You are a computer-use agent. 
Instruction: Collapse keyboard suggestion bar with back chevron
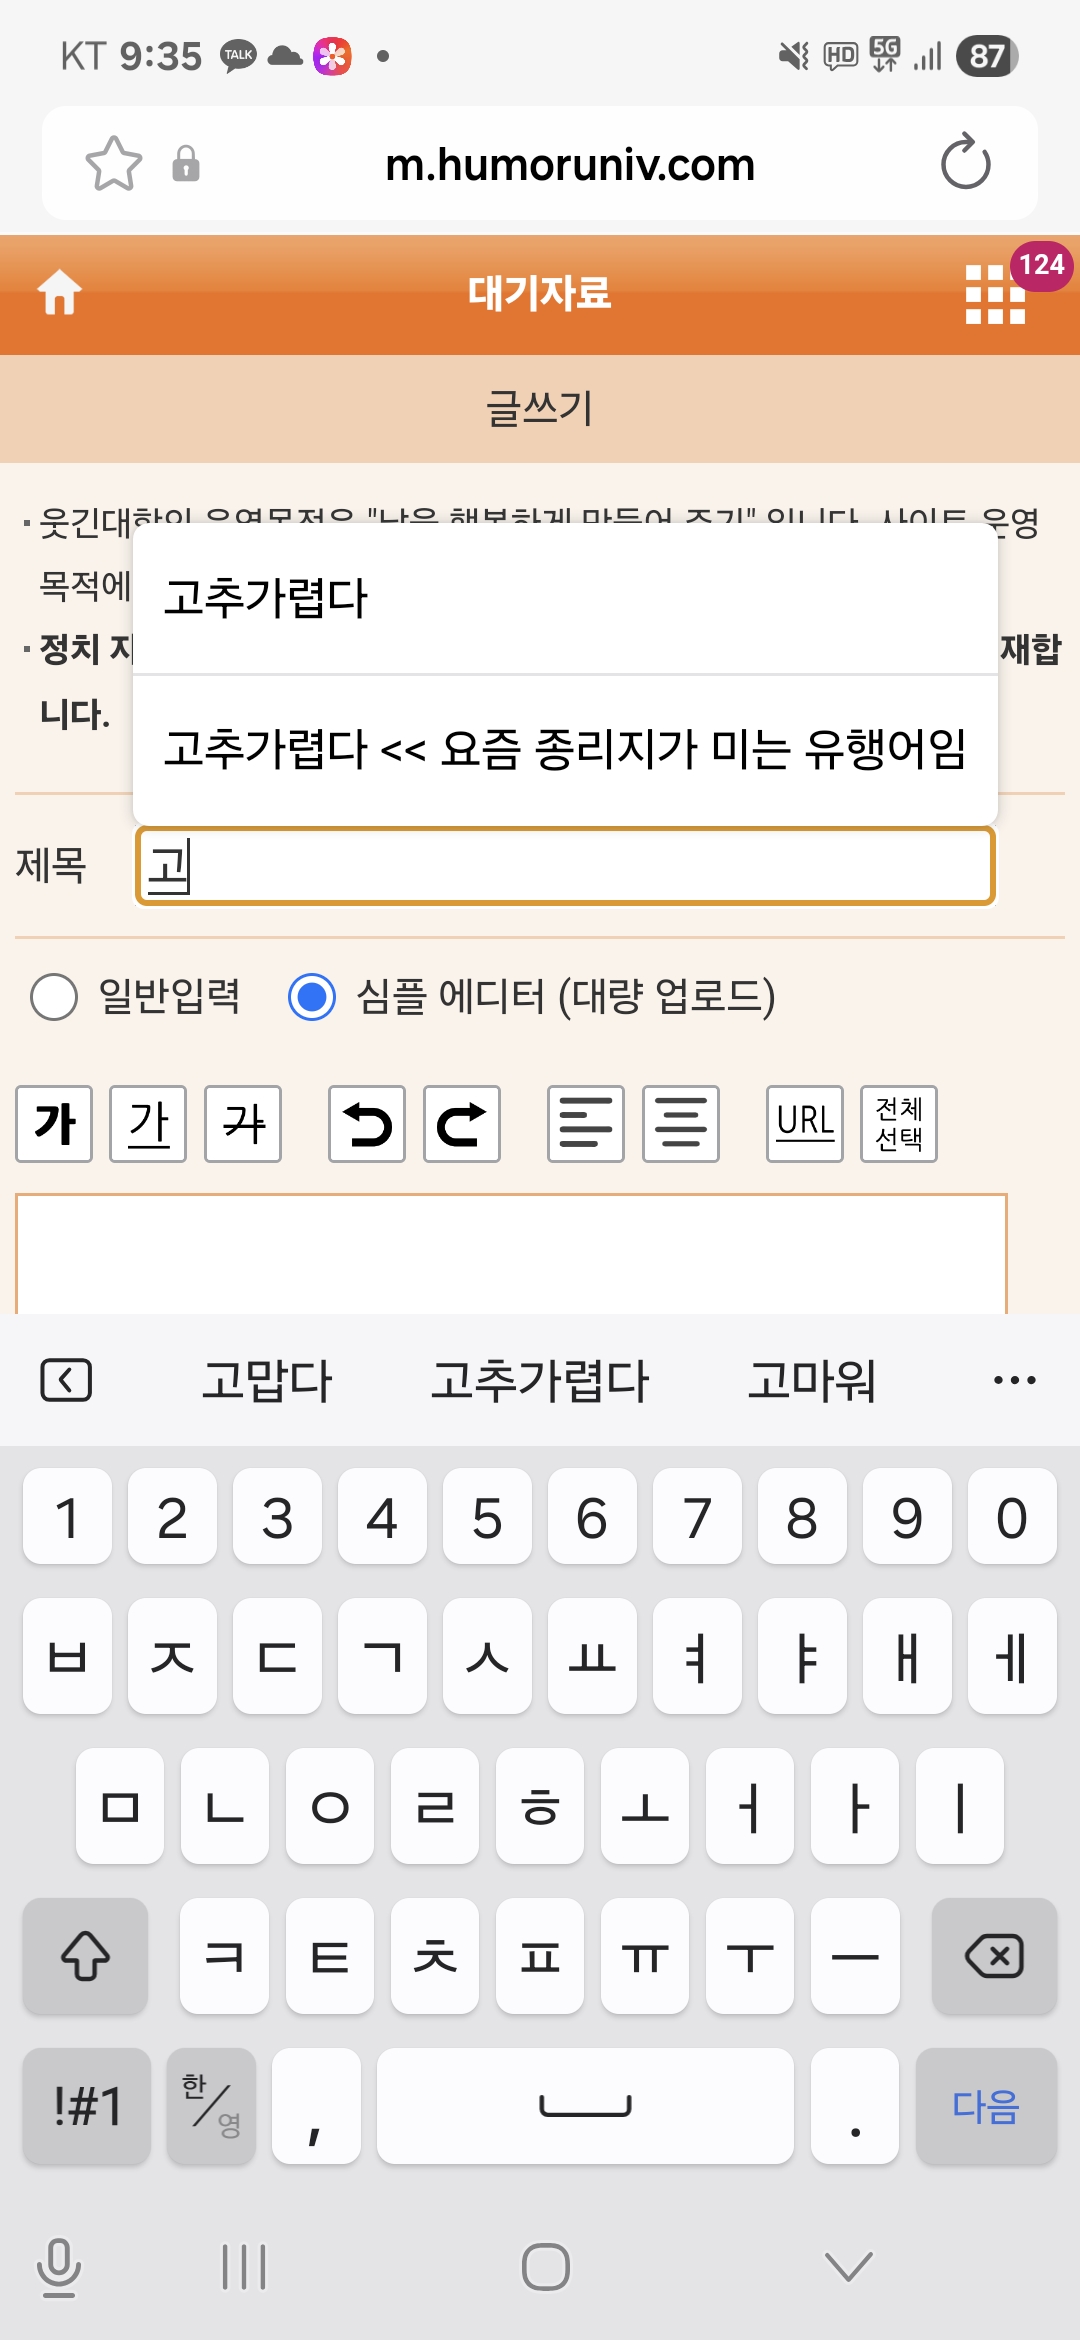pyautogui.click(x=66, y=1381)
